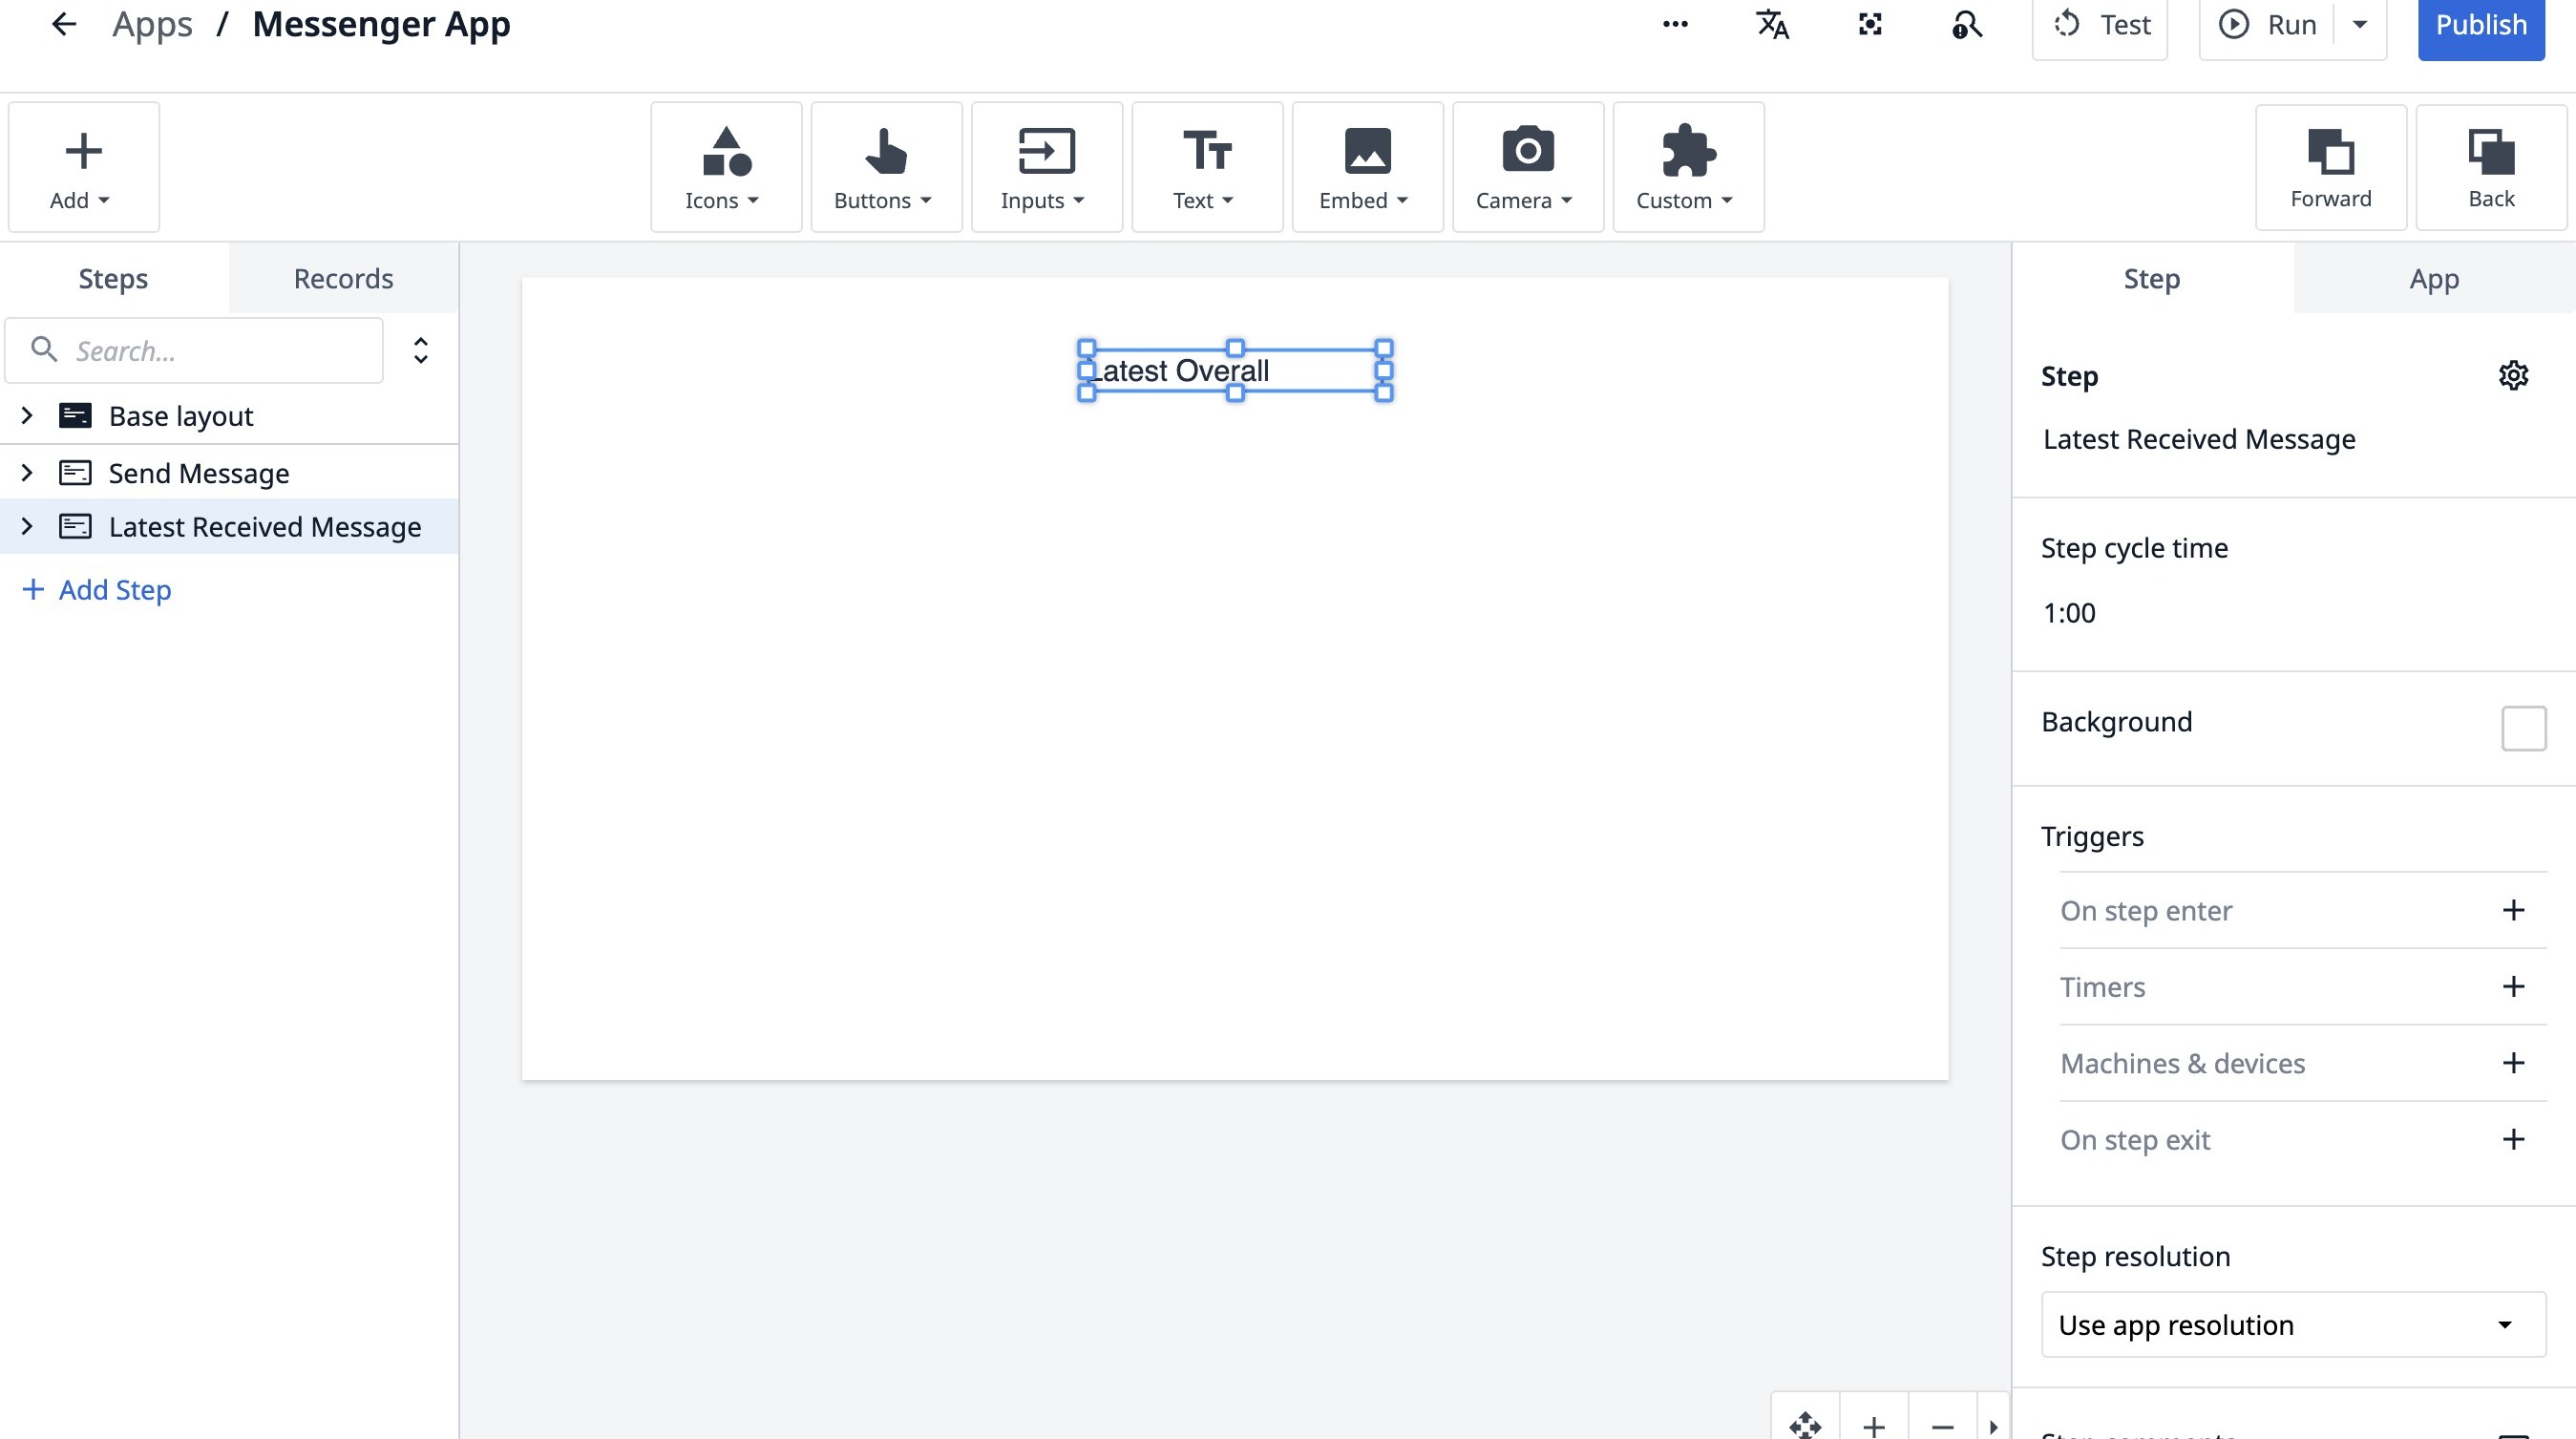Expand the Base layout step
The height and width of the screenshot is (1439, 2576).
(x=27, y=415)
